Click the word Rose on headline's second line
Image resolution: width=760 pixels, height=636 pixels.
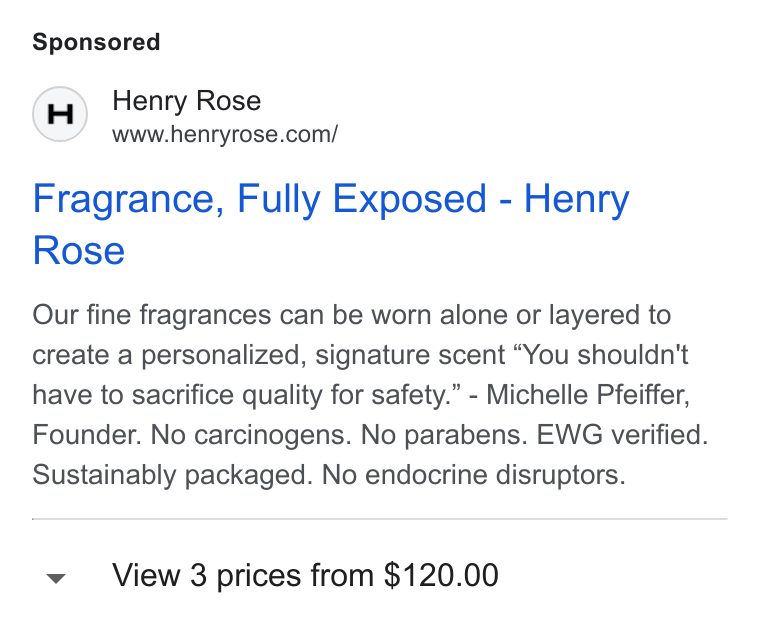[x=79, y=251]
